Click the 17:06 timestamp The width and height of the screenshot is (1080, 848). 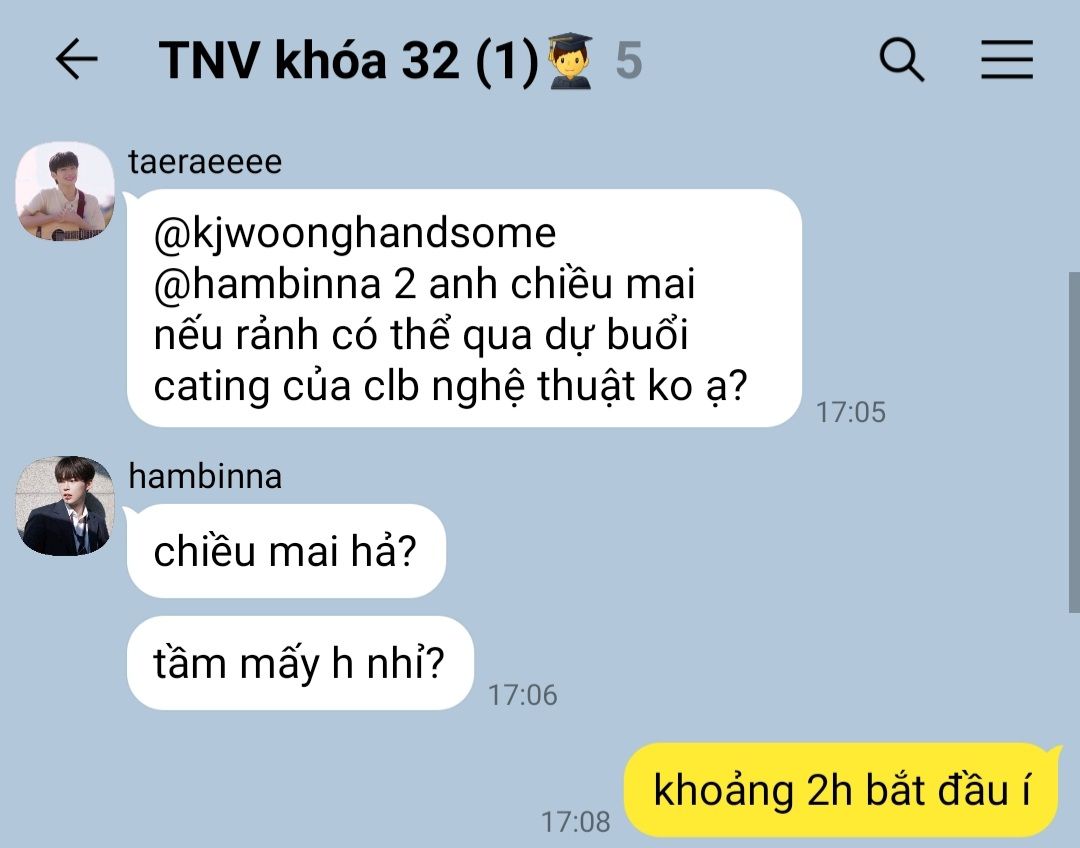523,695
